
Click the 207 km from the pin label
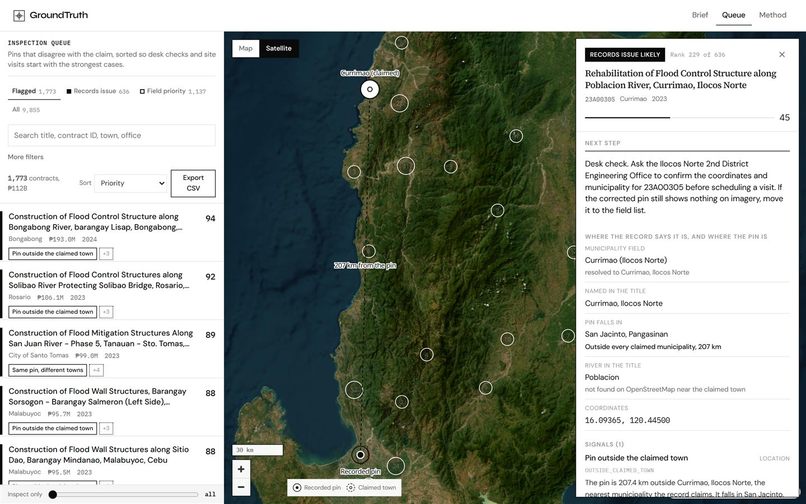tap(365, 265)
